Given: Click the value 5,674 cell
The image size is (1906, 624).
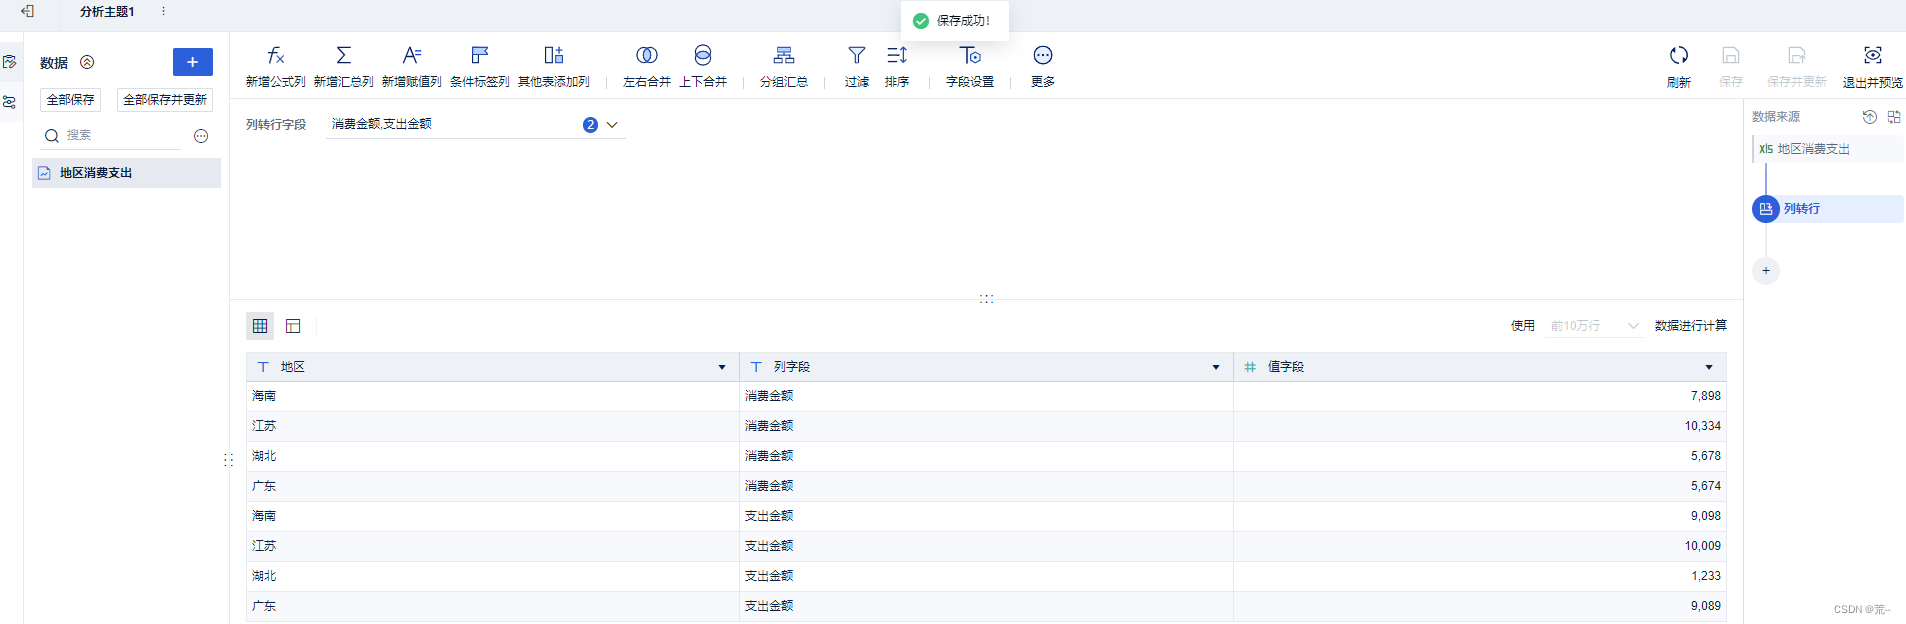Looking at the screenshot, I should (x=1480, y=486).
